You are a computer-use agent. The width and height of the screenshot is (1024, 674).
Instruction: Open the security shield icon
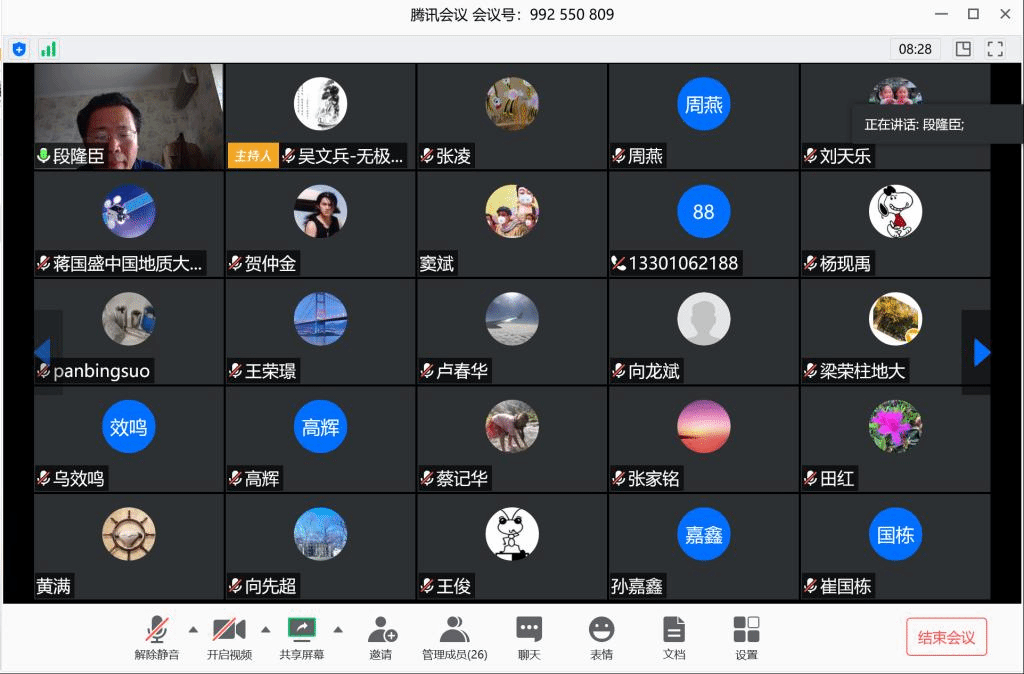[19, 48]
